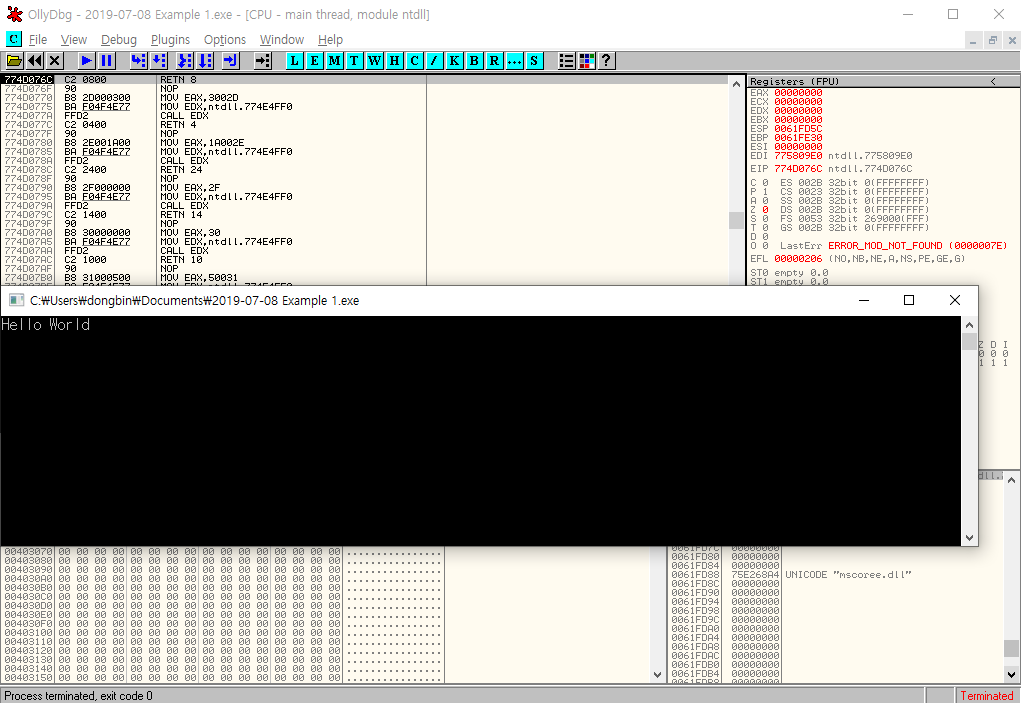Open Patches window with slash button

click(x=434, y=61)
